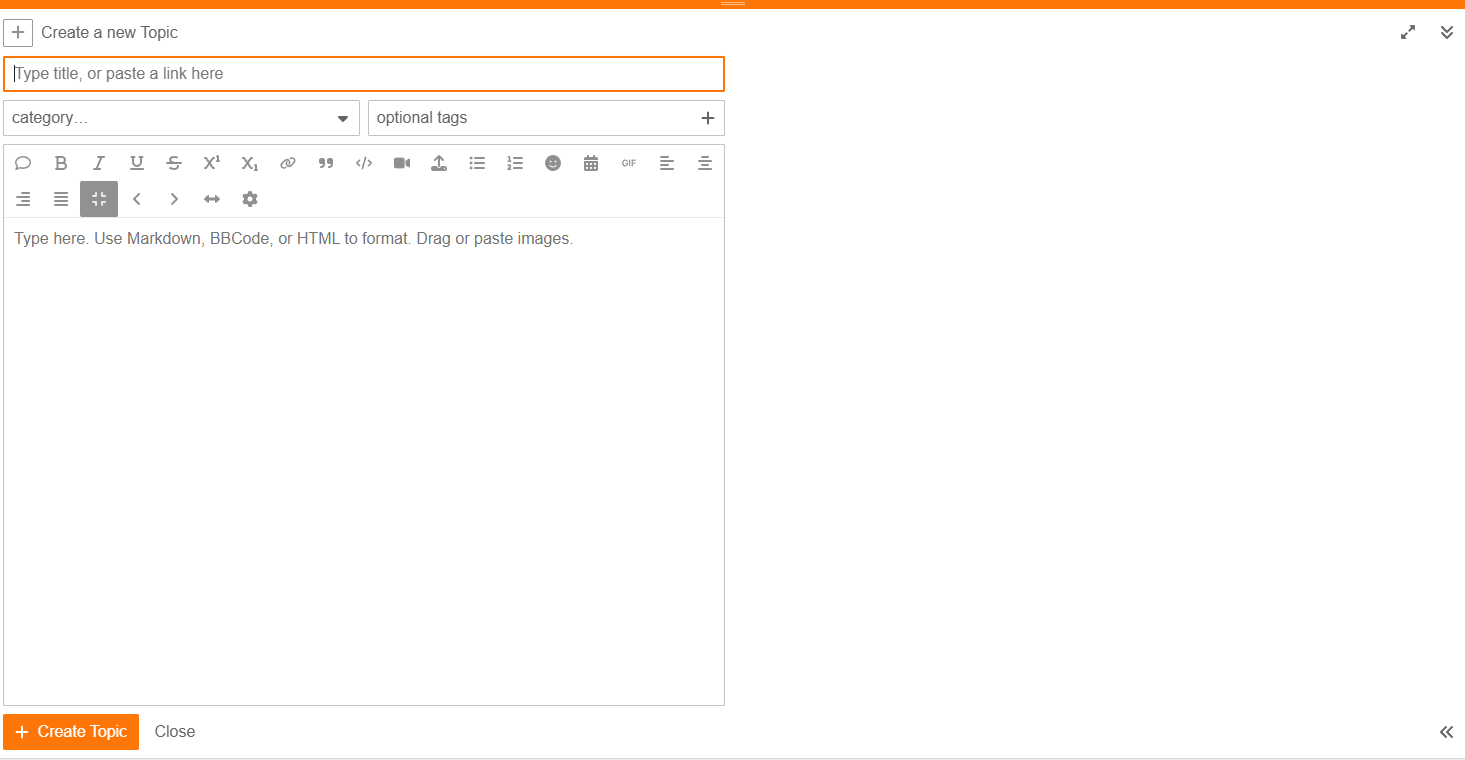Click the Close link
The height and width of the screenshot is (760, 1465).
coord(175,732)
